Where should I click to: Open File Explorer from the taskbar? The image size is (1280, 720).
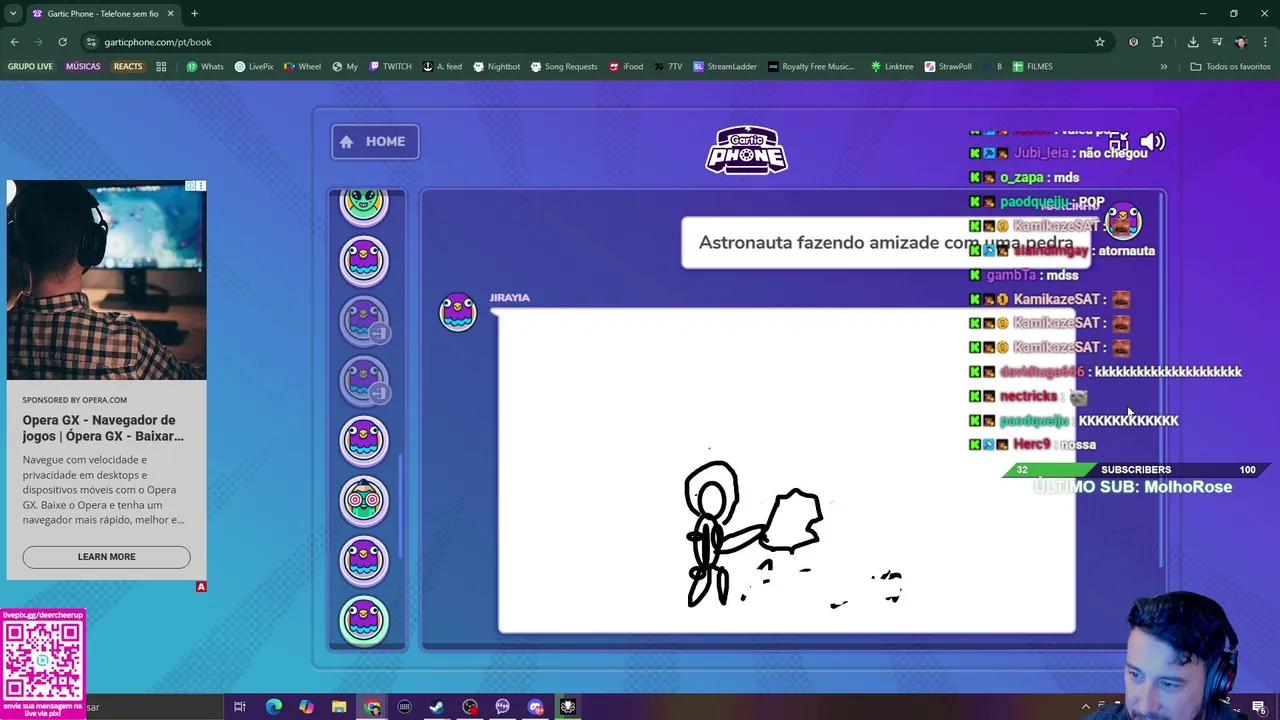click(x=339, y=707)
